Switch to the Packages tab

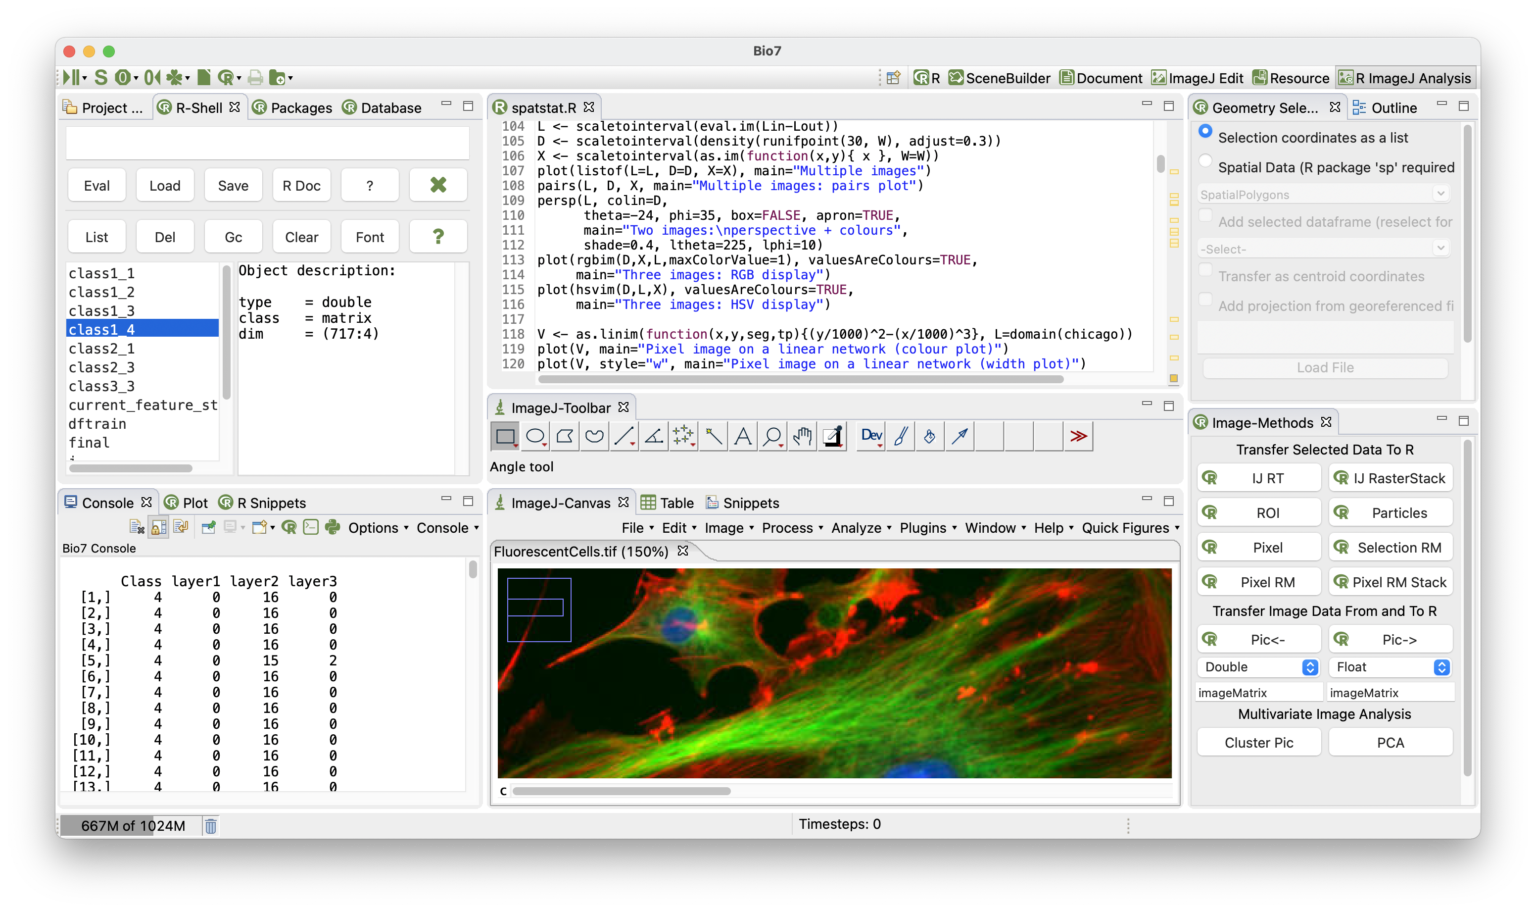292,108
